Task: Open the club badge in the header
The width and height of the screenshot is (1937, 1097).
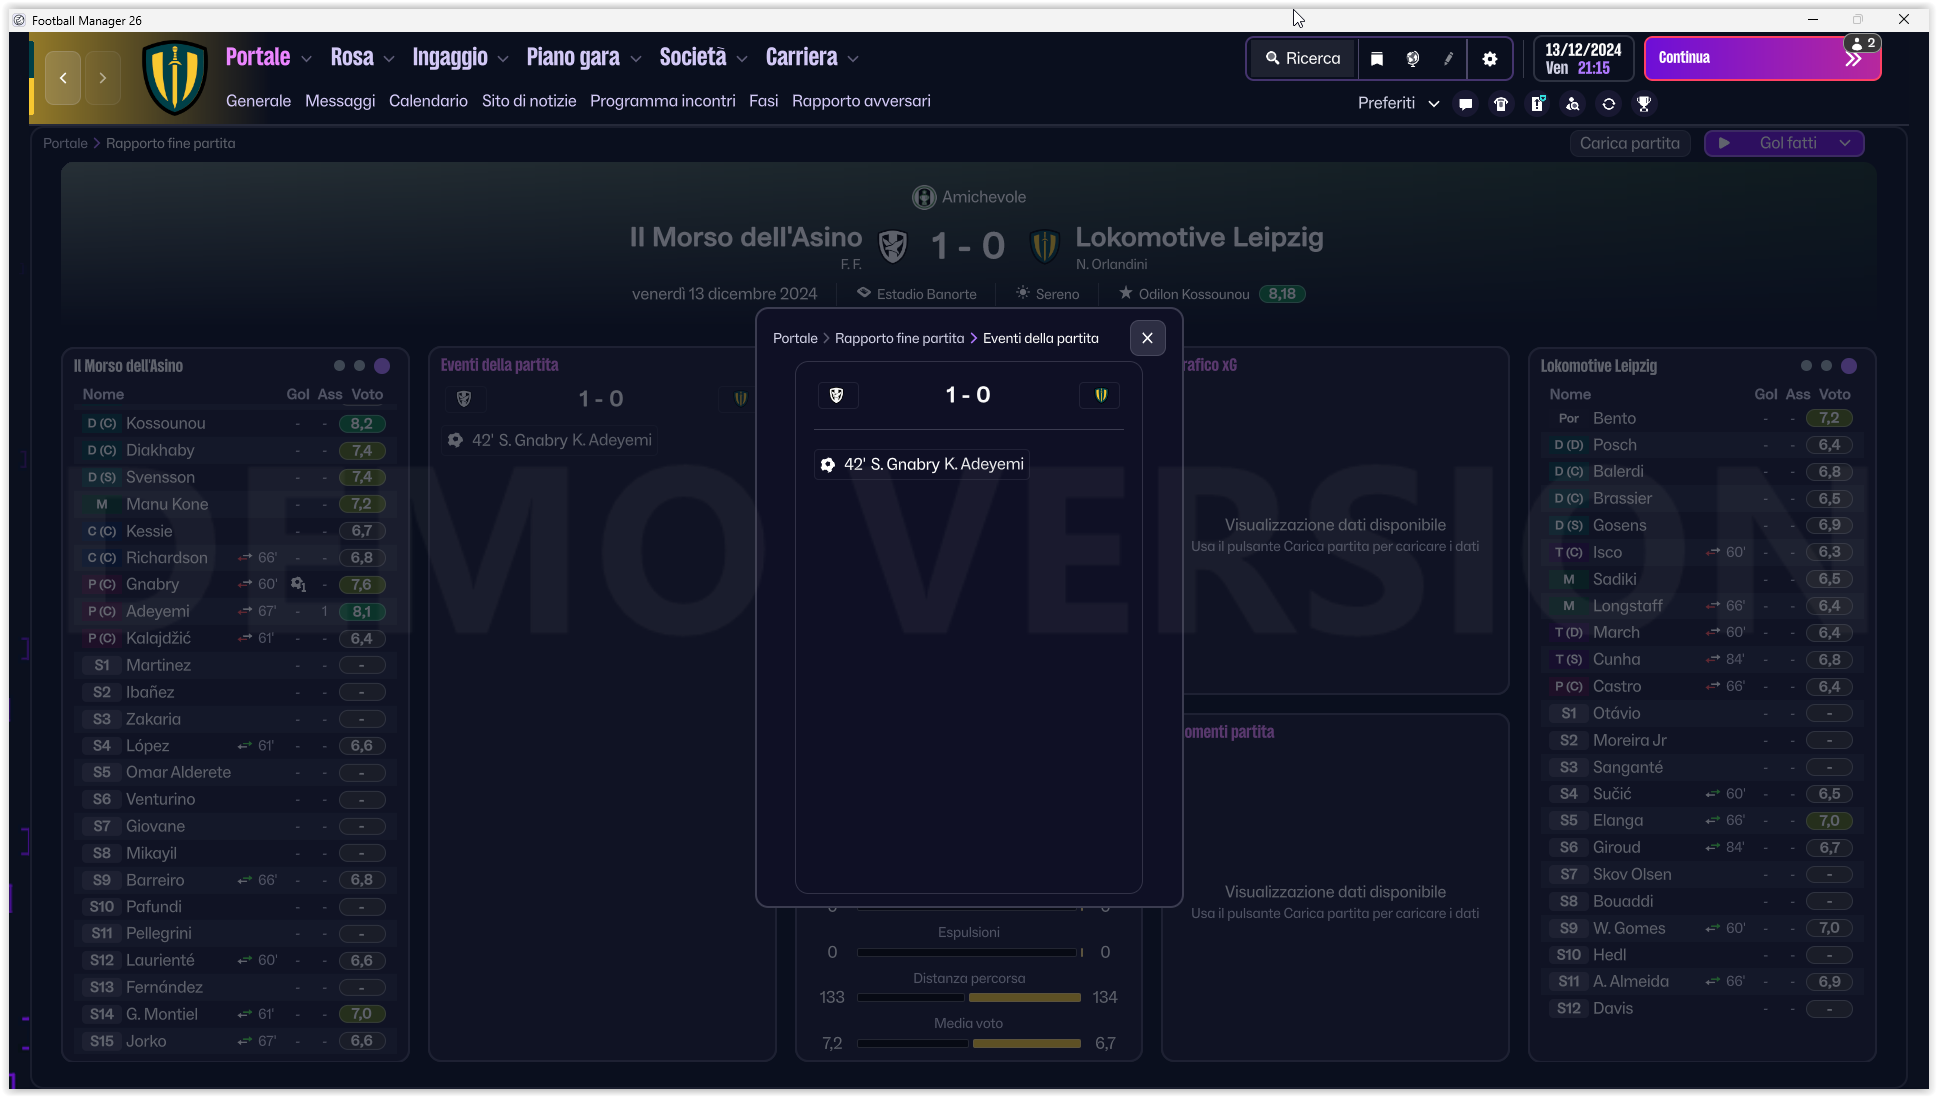Action: click(175, 78)
